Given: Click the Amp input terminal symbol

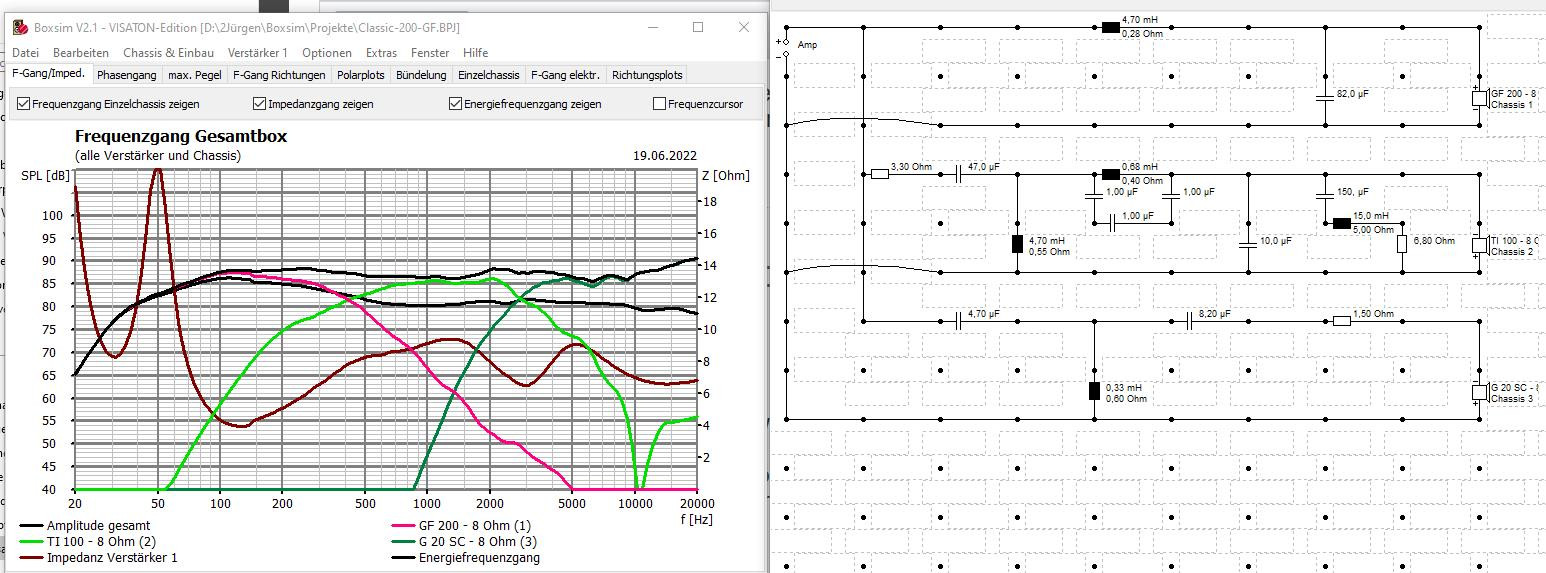Looking at the screenshot, I should [x=786, y=47].
